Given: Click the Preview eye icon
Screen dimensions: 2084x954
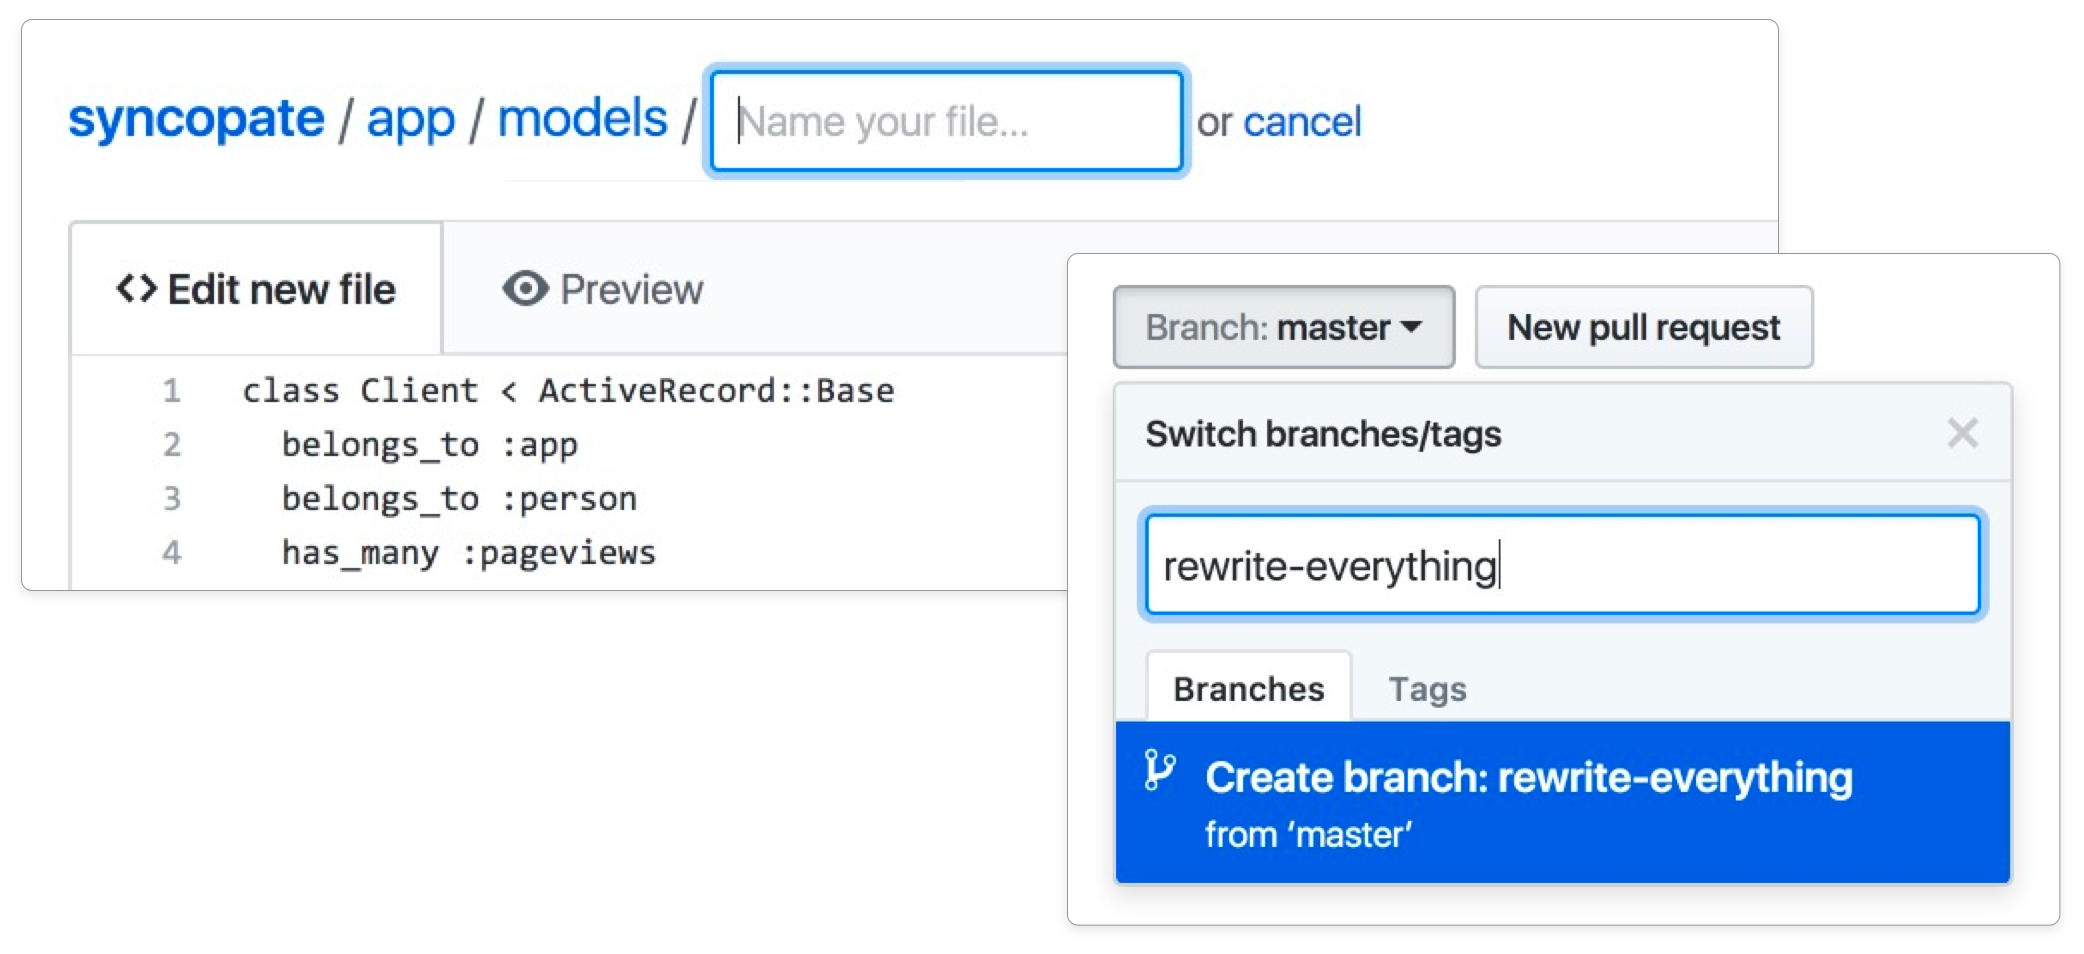Looking at the screenshot, I should click(x=525, y=289).
